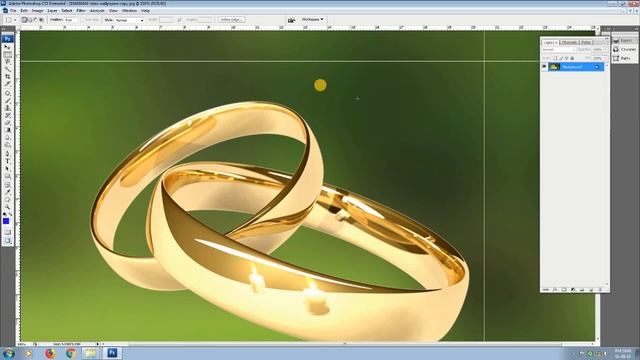Select the Clone Stamp tool

pyautogui.click(x=7, y=108)
